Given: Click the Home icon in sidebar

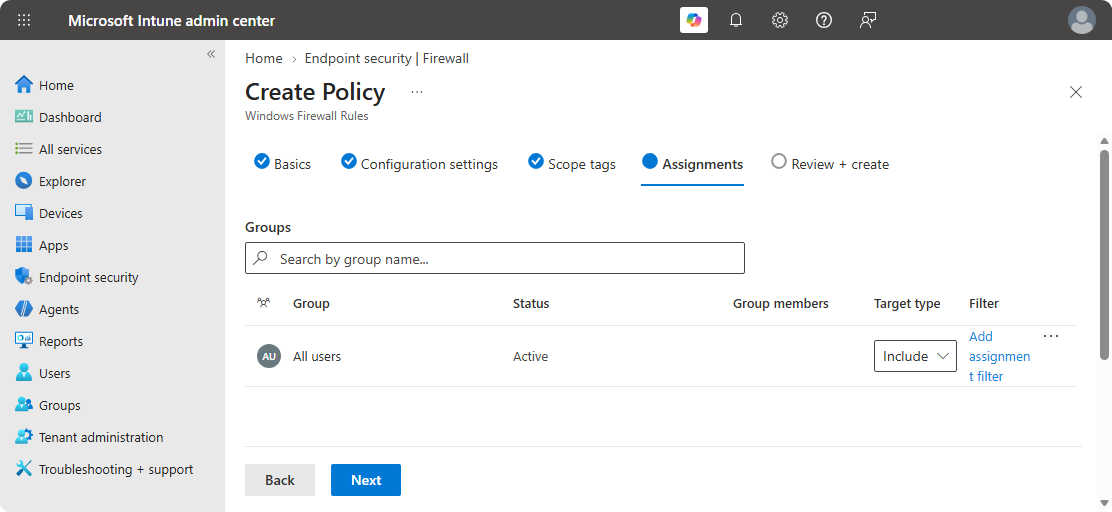Looking at the screenshot, I should (x=24, y=85).
